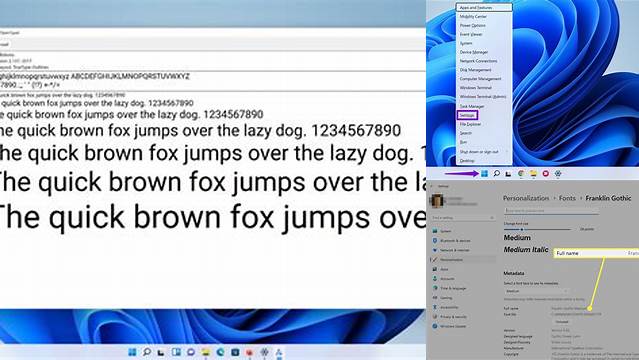Launch Chrome from the upper-right taskbar
639x360 pixels.
coord(521,174)
